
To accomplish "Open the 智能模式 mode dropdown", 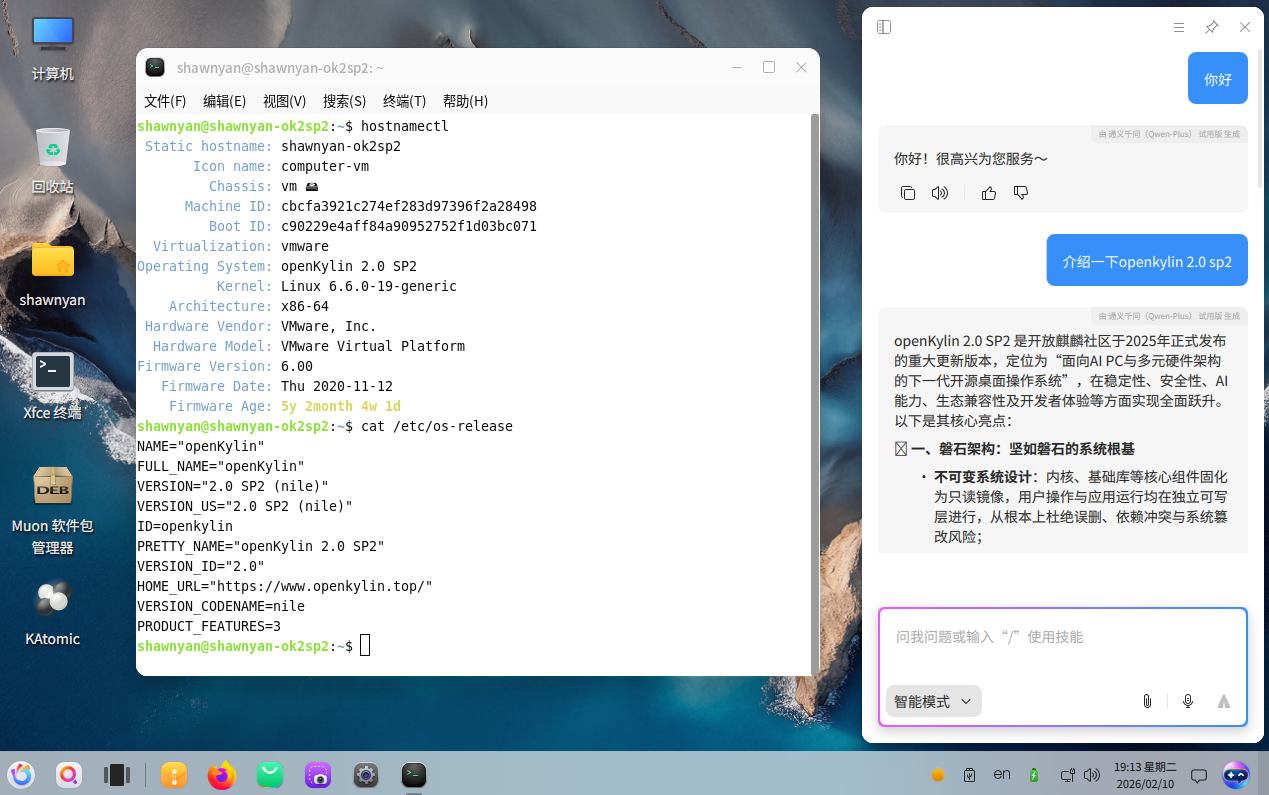I will (933, 701).
